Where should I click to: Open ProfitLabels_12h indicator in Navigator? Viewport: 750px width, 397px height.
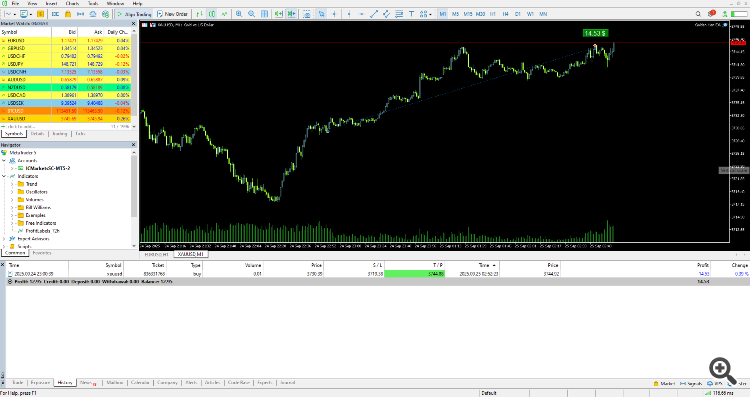click(42, 231)
